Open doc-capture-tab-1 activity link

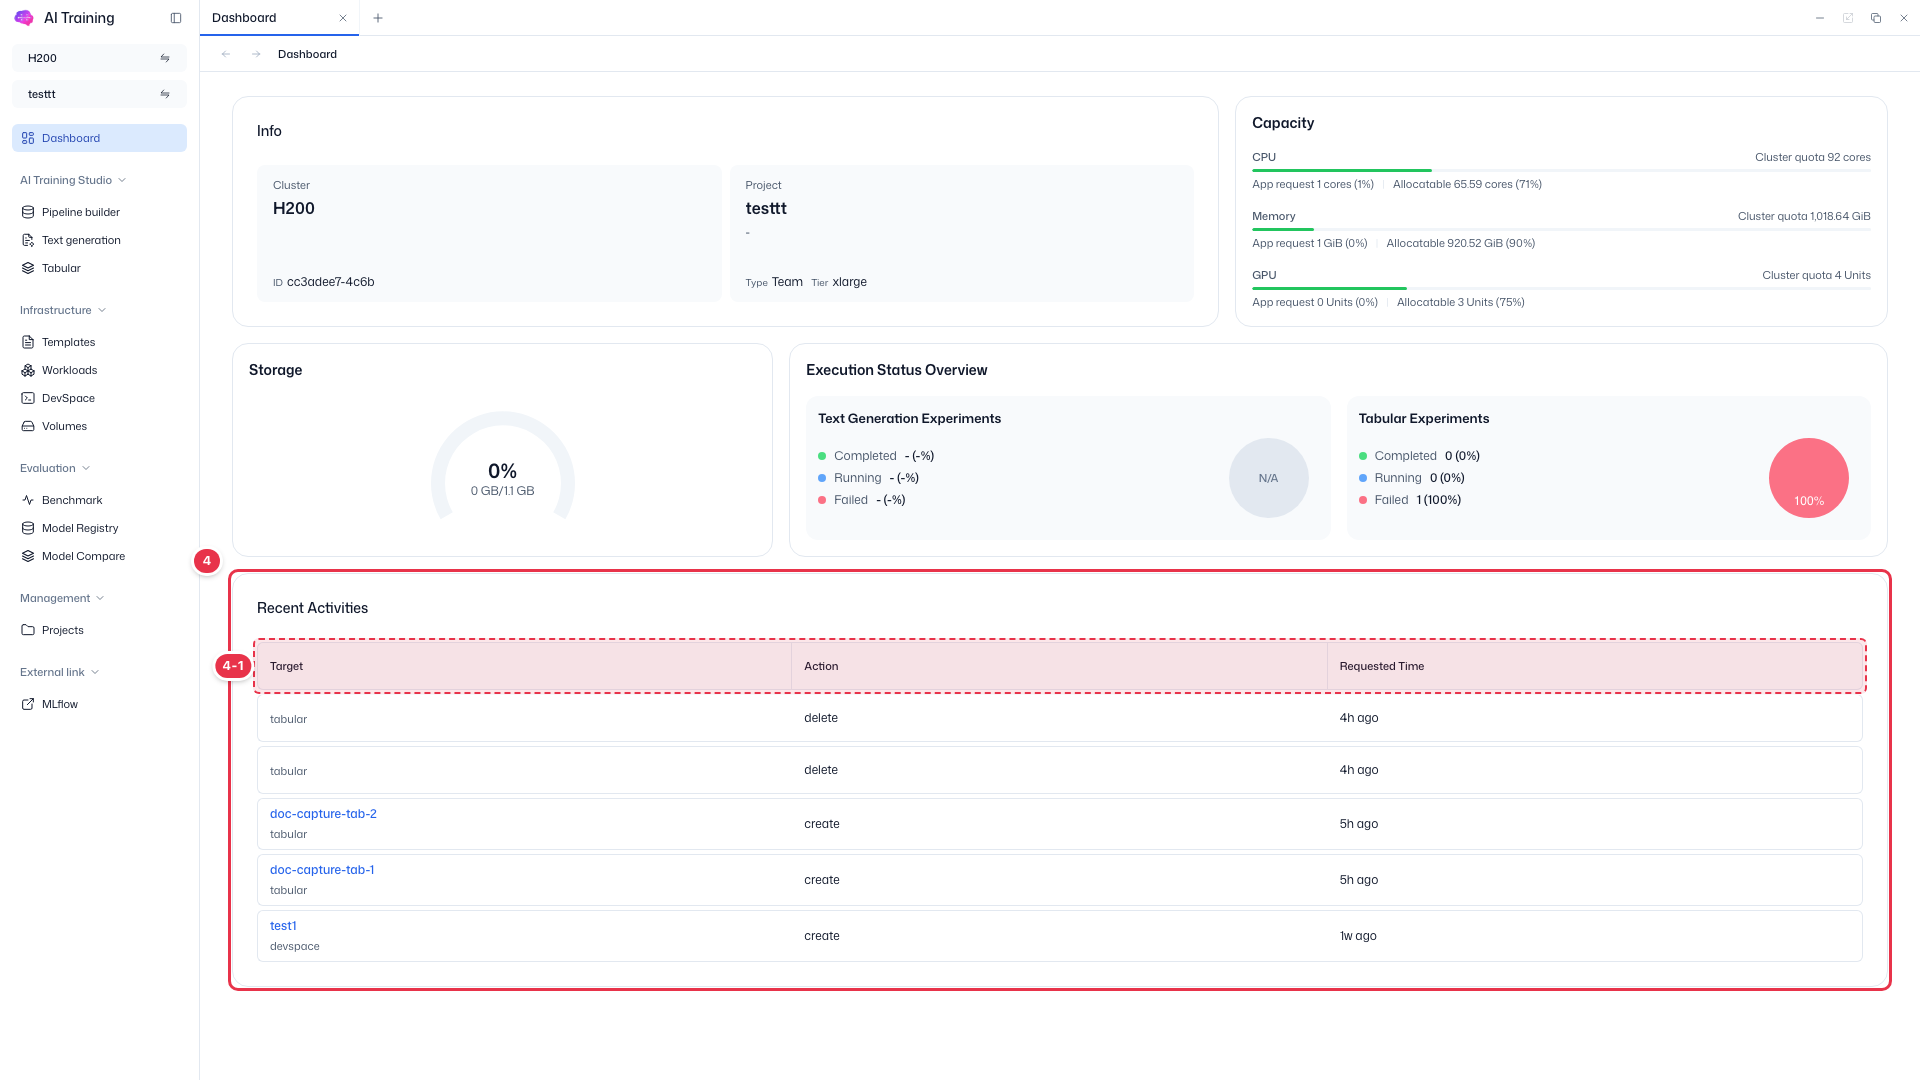tap(322, 870)
